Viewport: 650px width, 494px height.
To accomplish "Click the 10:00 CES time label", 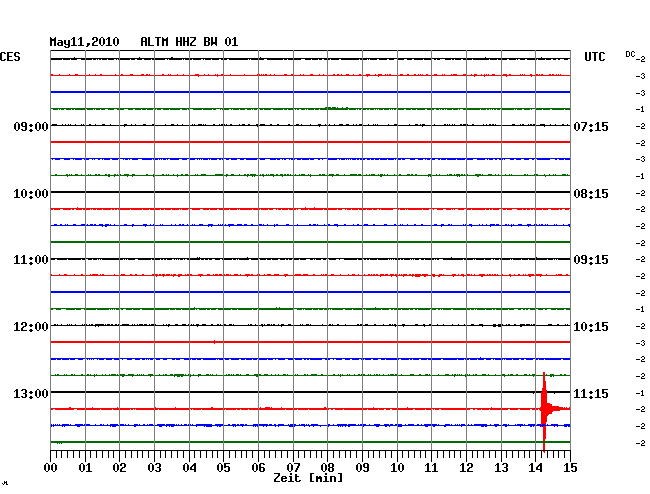I will click(31, 194).
